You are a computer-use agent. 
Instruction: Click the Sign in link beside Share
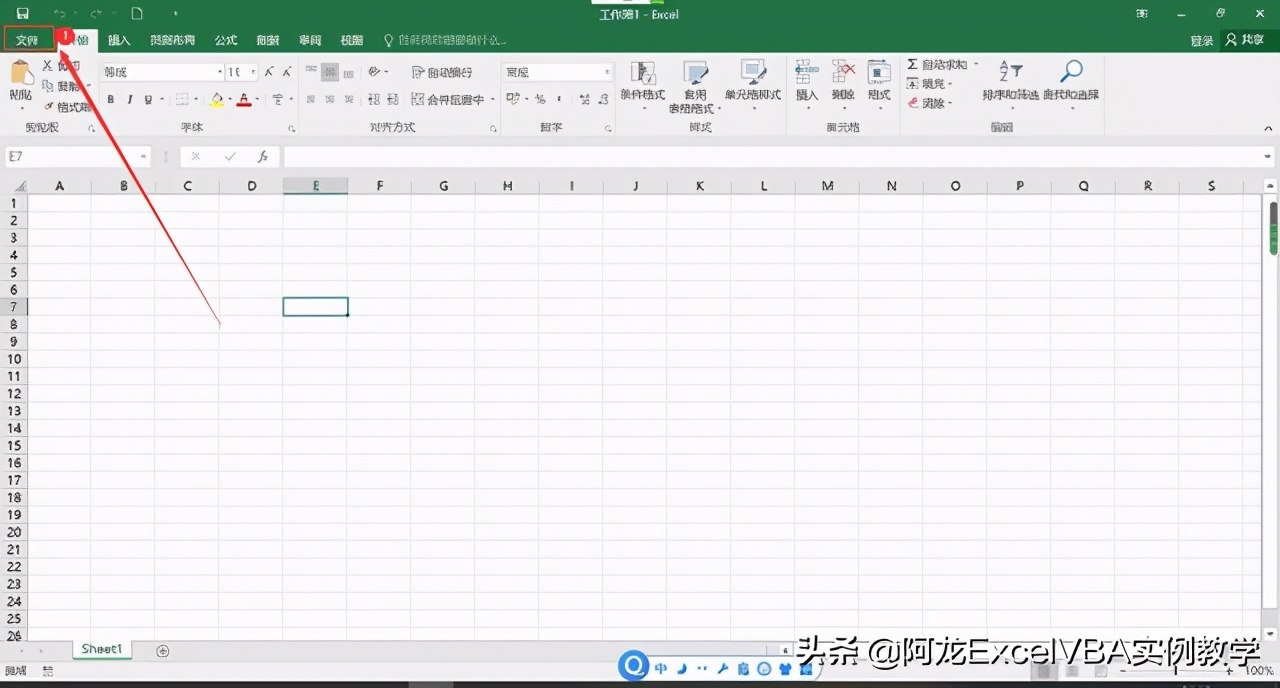1202,41
